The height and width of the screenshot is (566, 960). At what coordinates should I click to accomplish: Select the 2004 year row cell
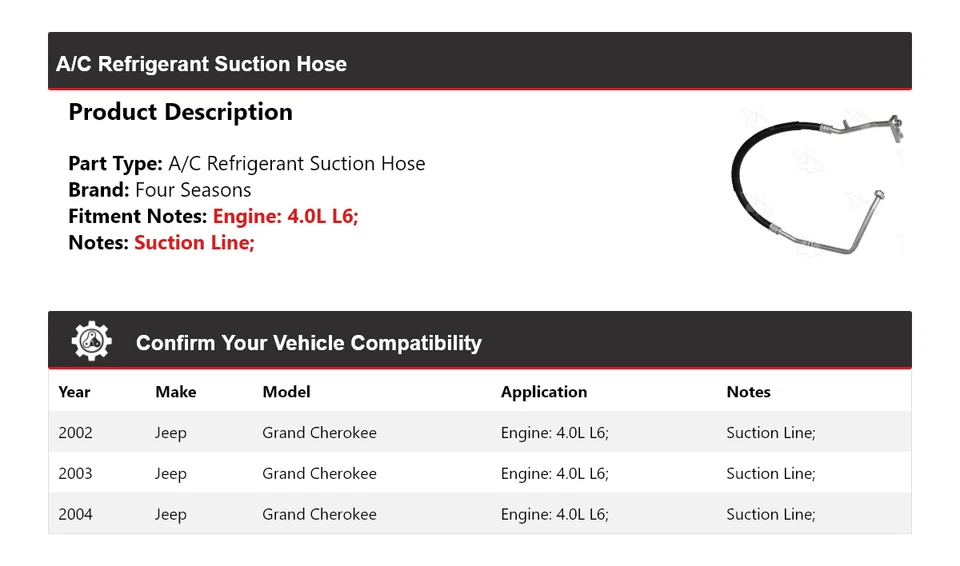click(75, 514)
